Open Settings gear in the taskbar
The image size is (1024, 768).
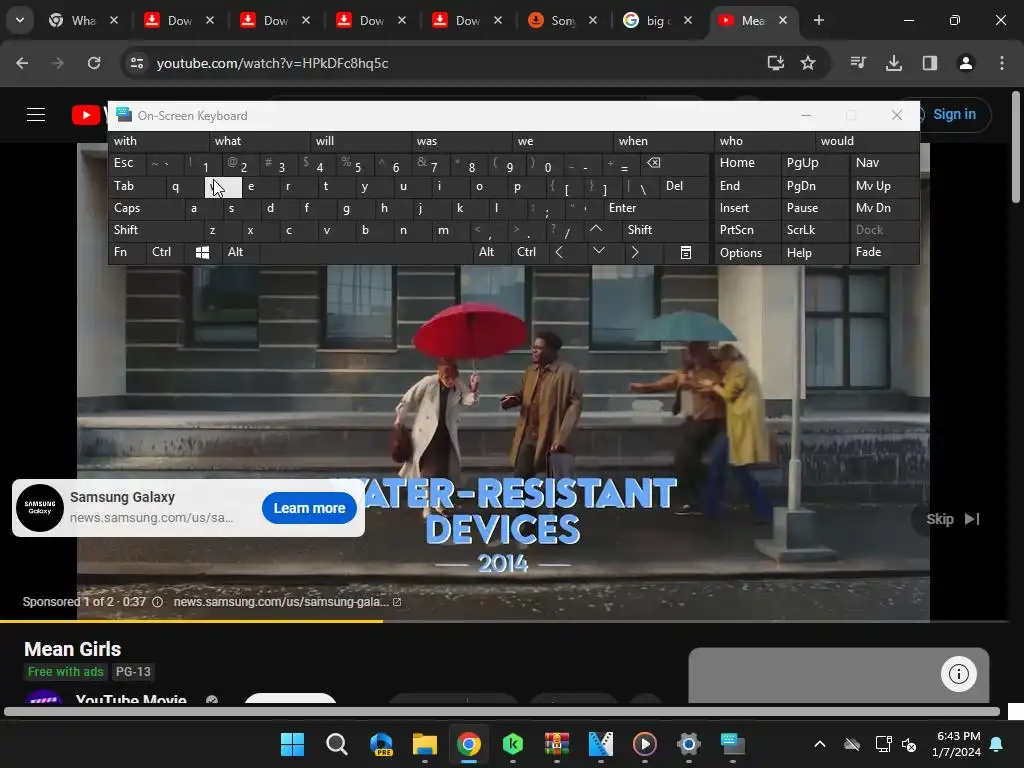(688, 744)
